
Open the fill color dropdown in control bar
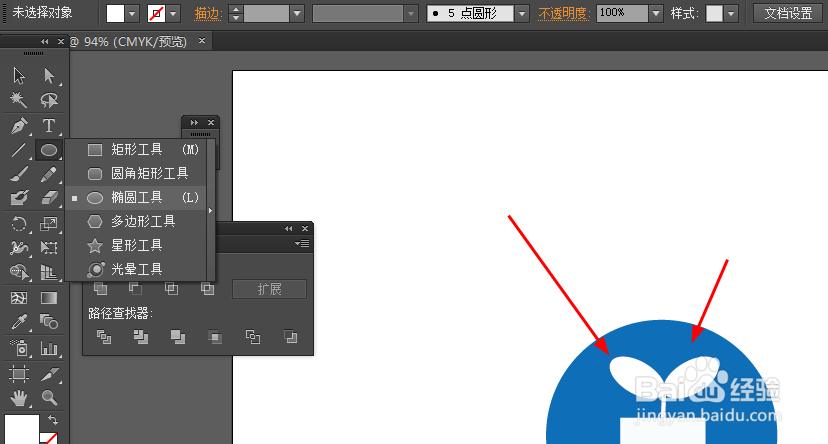point(132,14)
